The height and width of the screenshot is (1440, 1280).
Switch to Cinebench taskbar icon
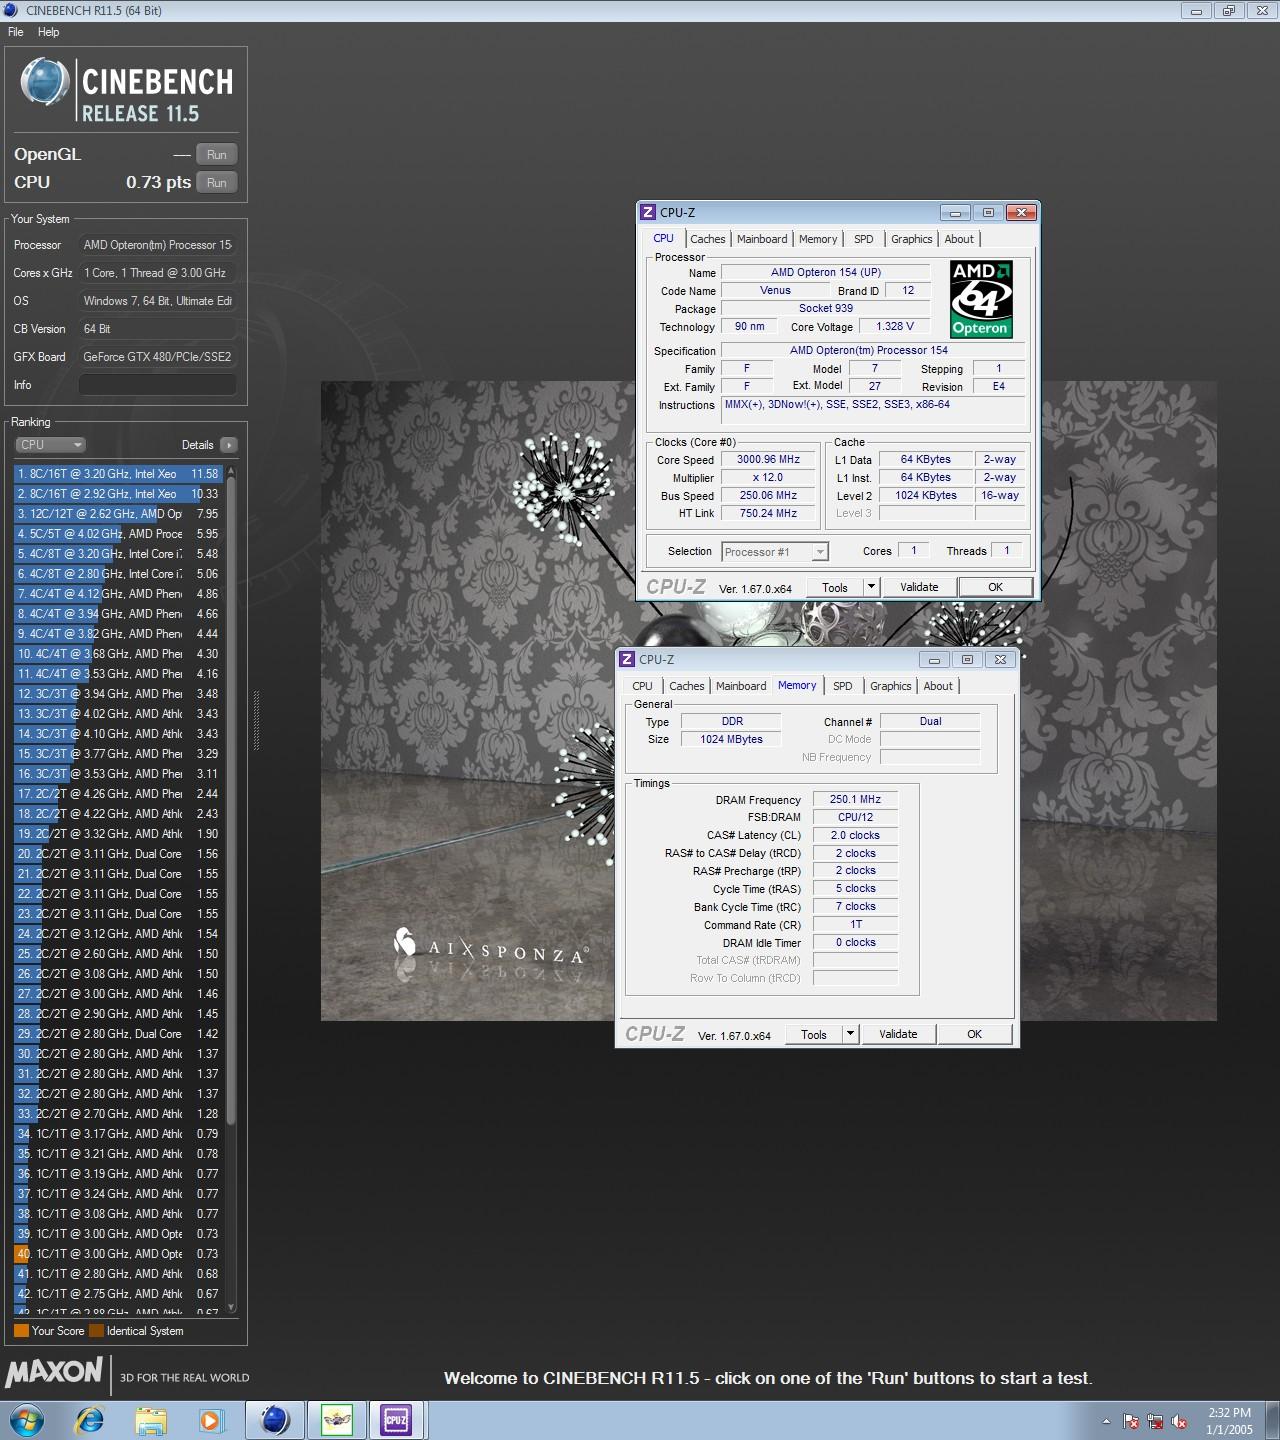click(275, 1420)
